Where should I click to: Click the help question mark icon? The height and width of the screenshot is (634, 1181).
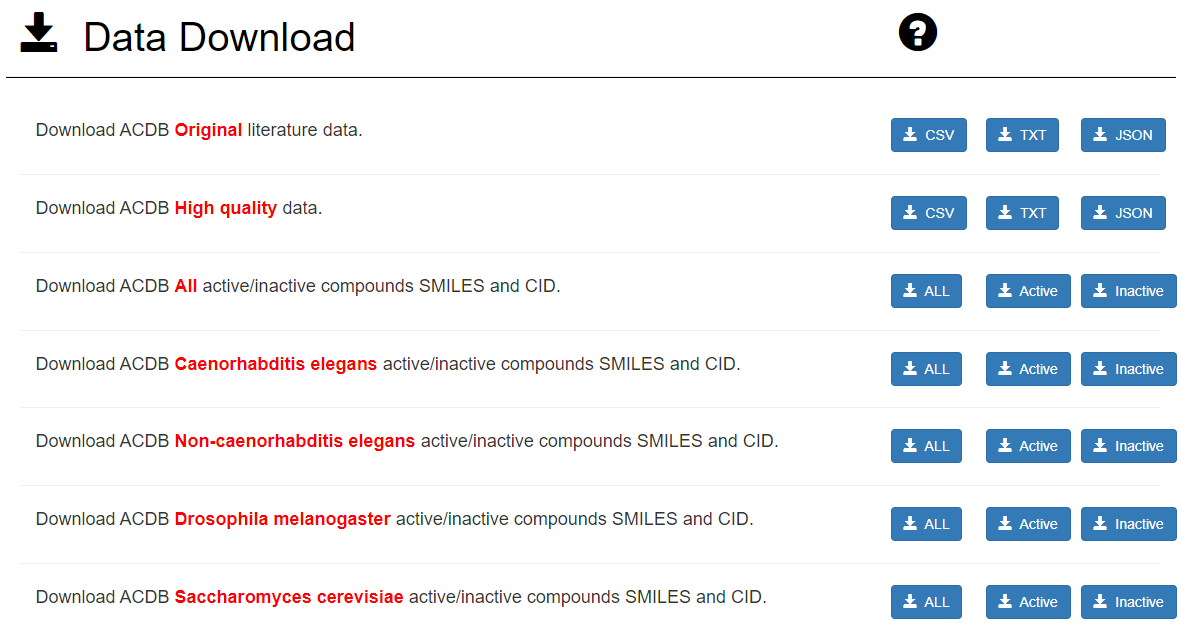pyautogui.click(x=918, y=34)
